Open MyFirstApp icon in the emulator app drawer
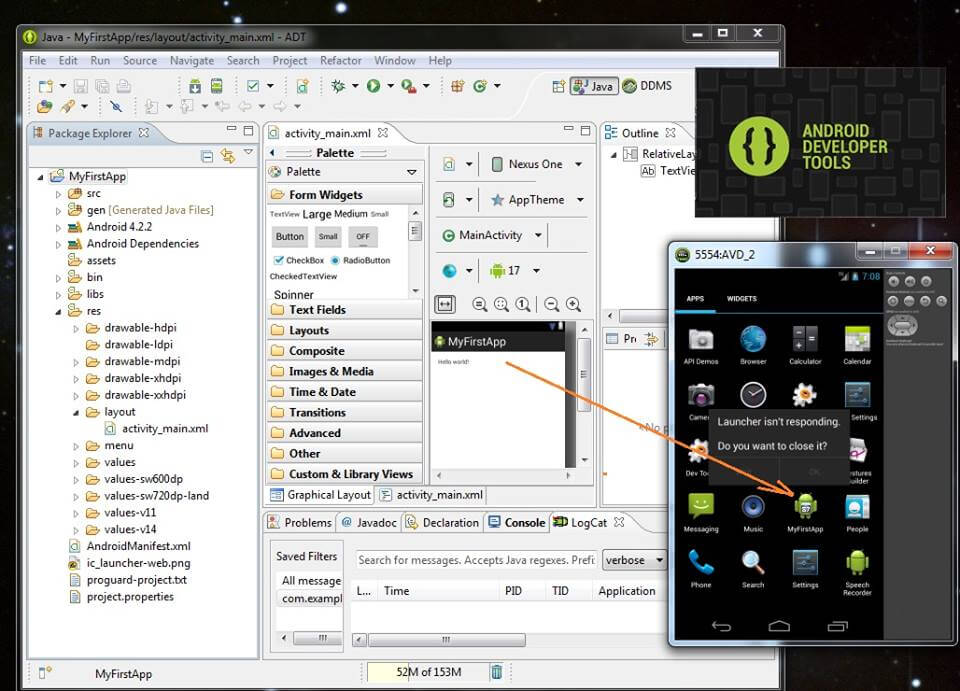This screenshot has width=960, height=691. 805,512
